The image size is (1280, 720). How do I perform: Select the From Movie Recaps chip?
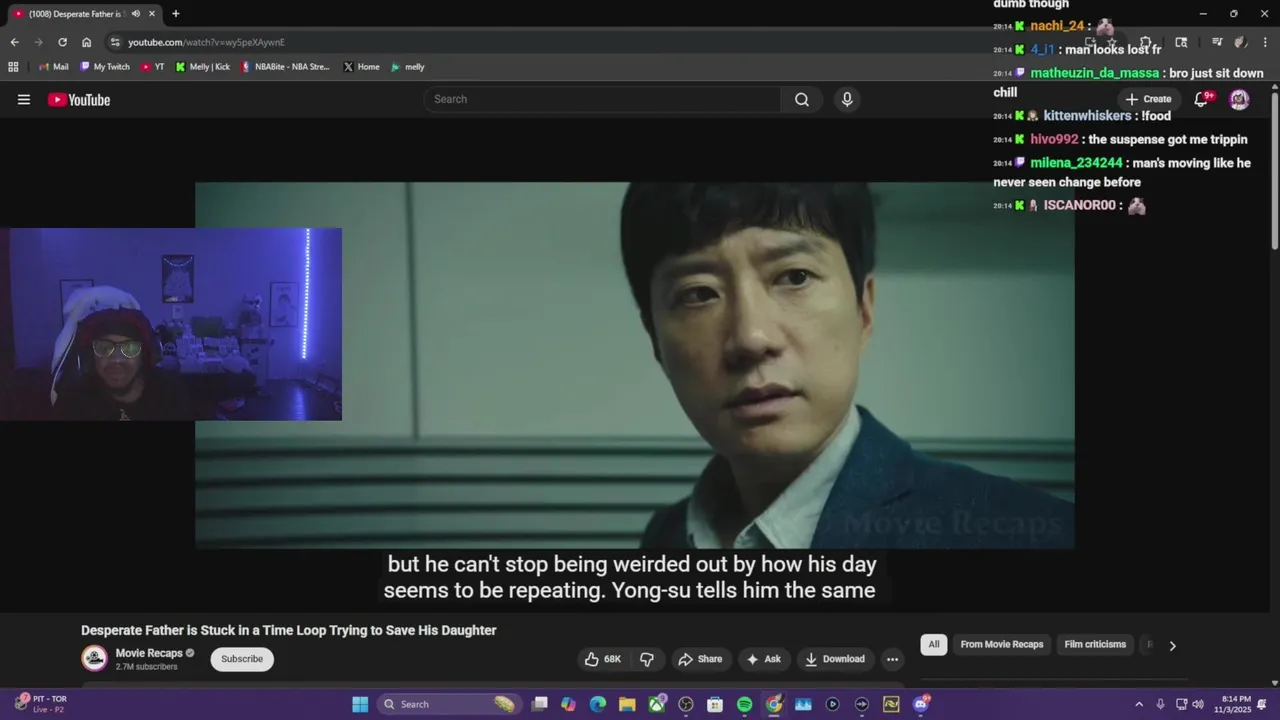coord(1001,645)
